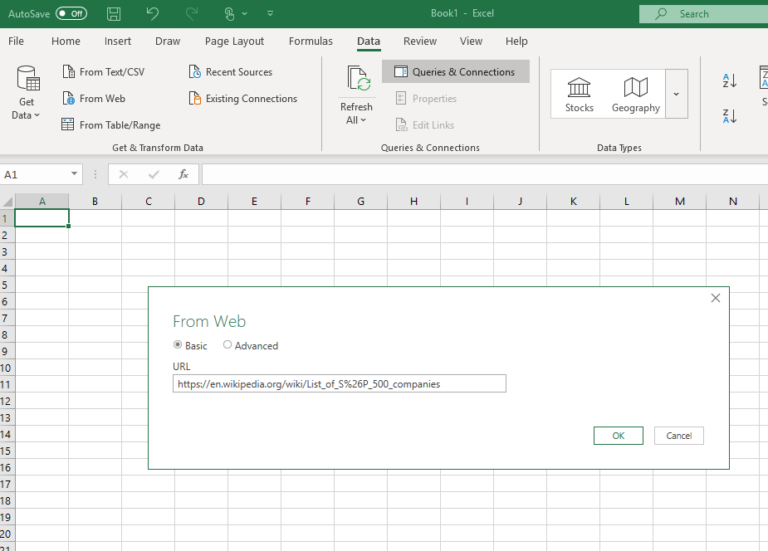Select the Basic radio button

click(179, 345)
